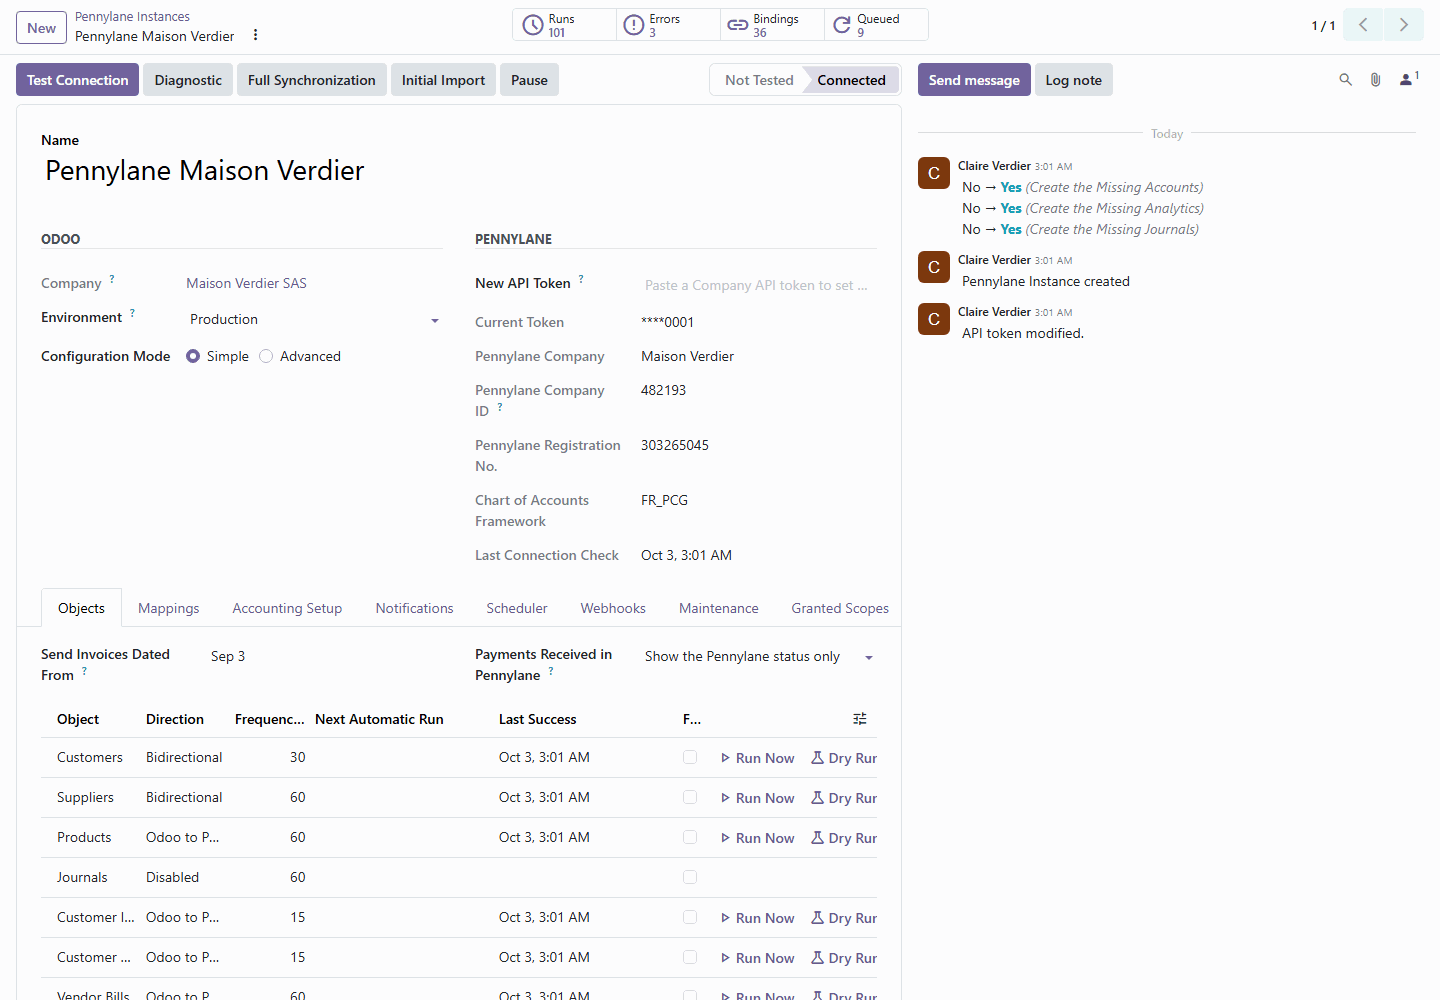Switch to the Scheduler tab
The width and height of the screenshot is (1440, 1000).
tap(517, 608)
